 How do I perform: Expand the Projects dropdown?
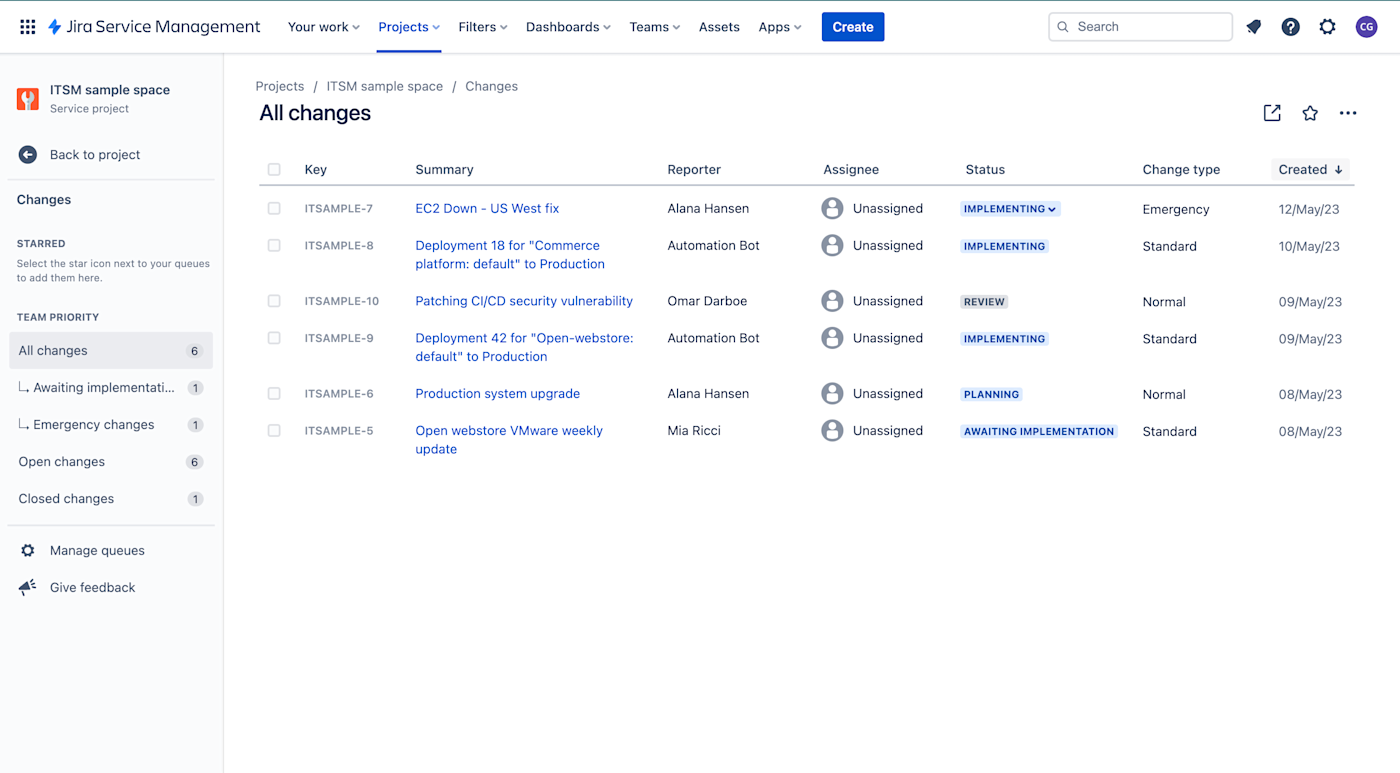[409, 27]
